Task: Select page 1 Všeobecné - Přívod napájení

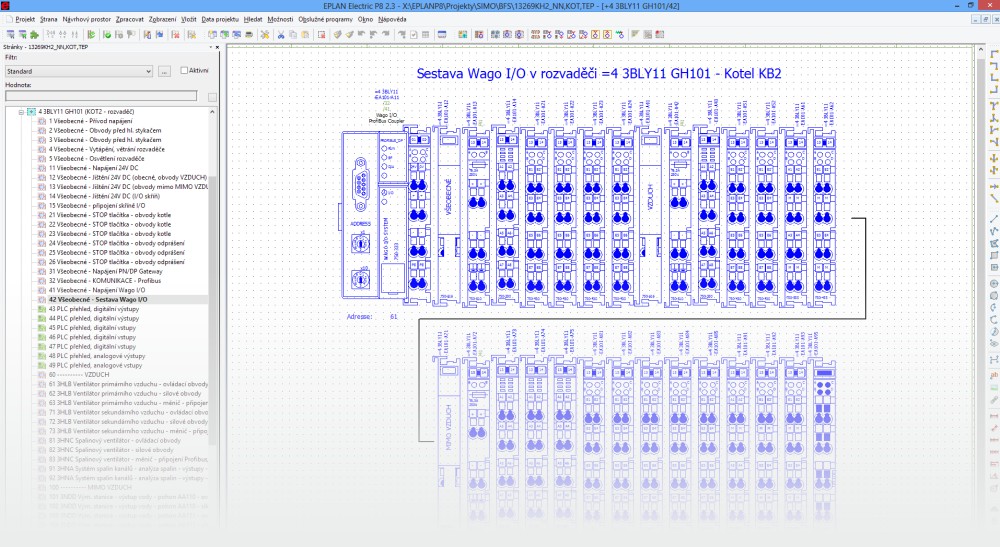Action: [x=91, y=121]
